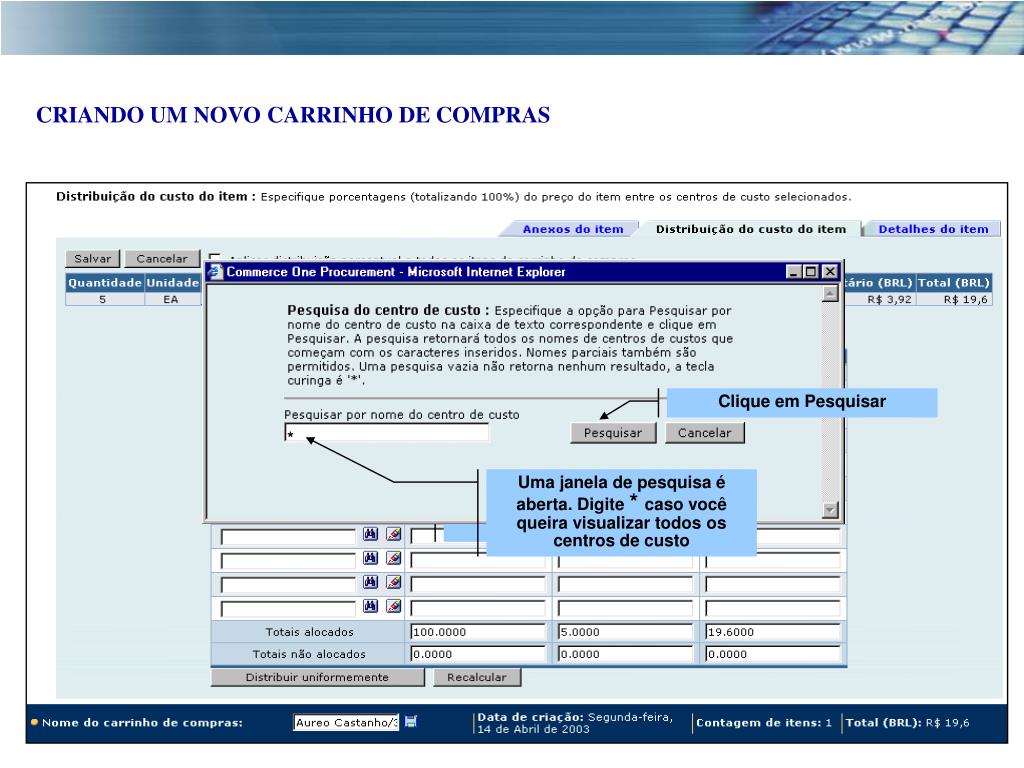Click the 100.0000 Totais alocados field

477,632
